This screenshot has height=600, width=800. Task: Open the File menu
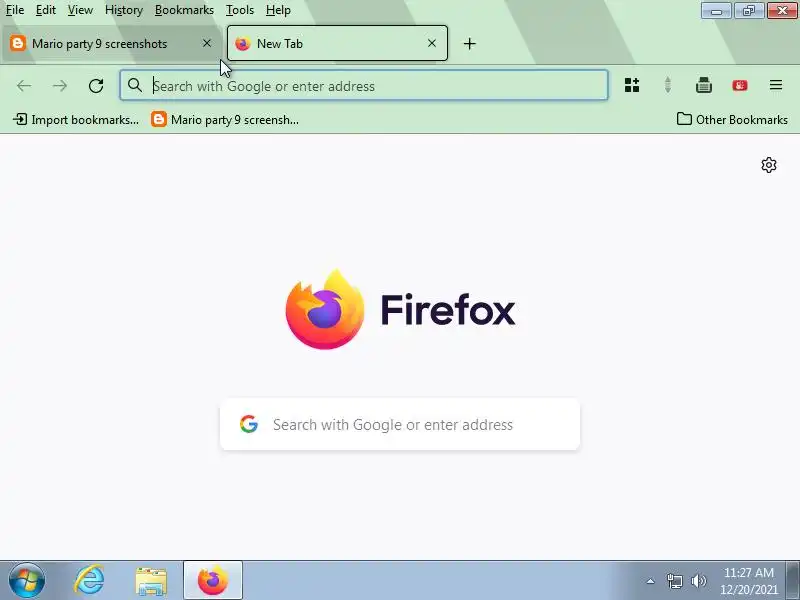point(15,10)
